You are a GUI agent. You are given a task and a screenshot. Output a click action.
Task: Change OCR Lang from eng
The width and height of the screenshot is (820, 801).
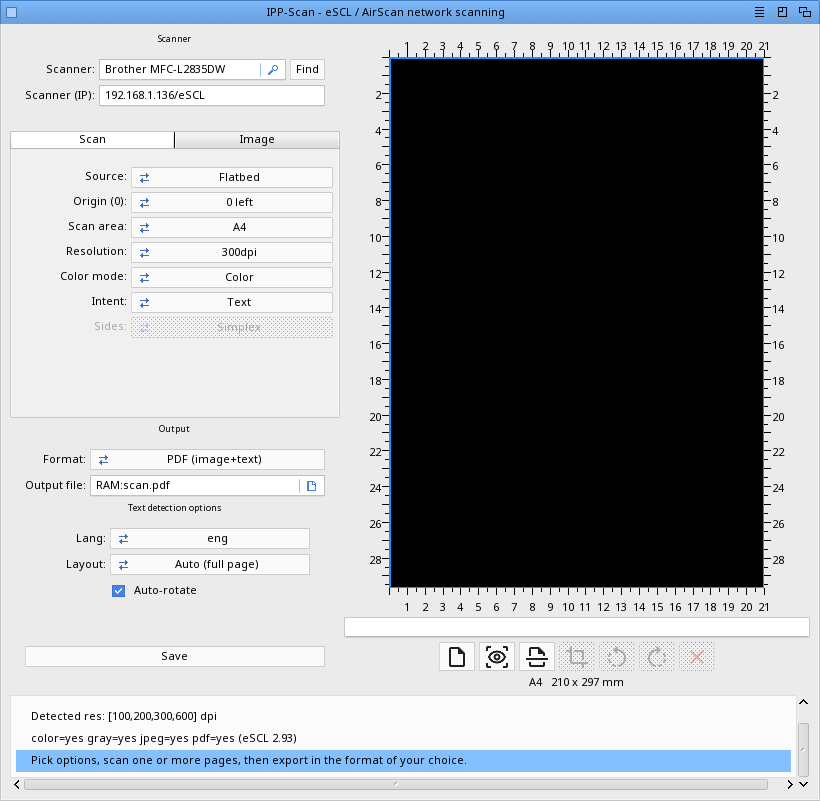click(210, 539)
